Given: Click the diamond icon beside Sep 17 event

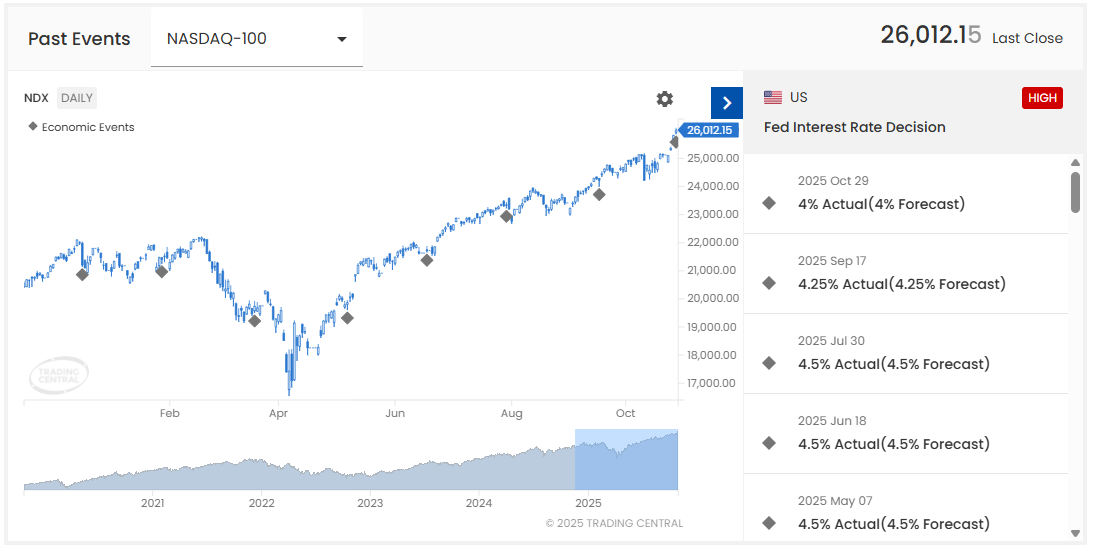Looking at the screenshot, I should (x=769, y=283).
